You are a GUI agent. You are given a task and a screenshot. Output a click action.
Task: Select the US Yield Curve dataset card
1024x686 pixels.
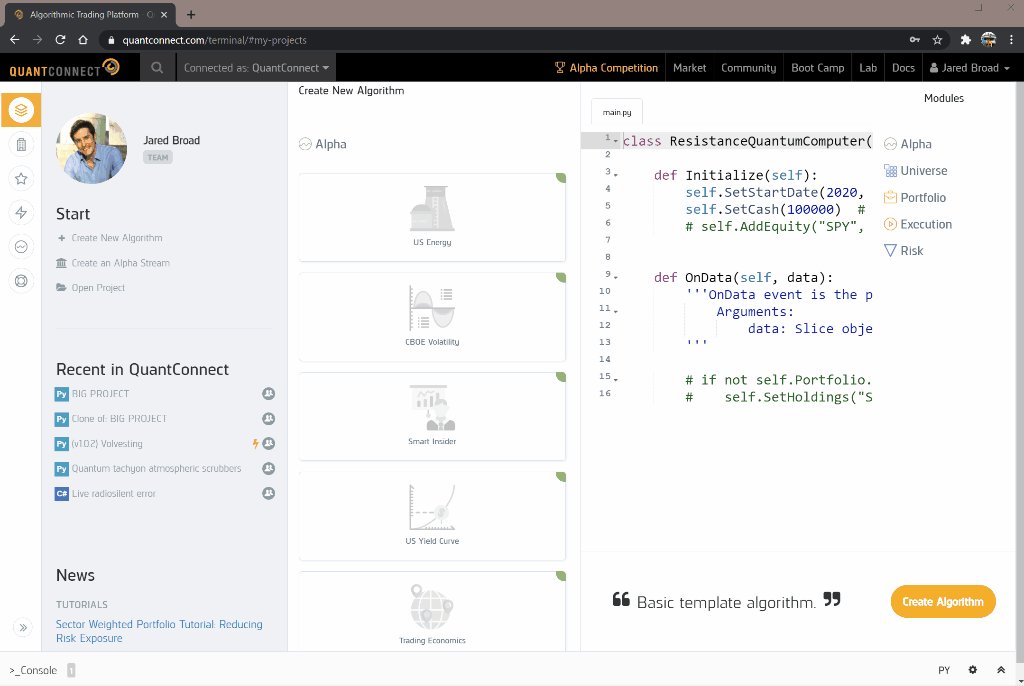click(x=432, y=516)
